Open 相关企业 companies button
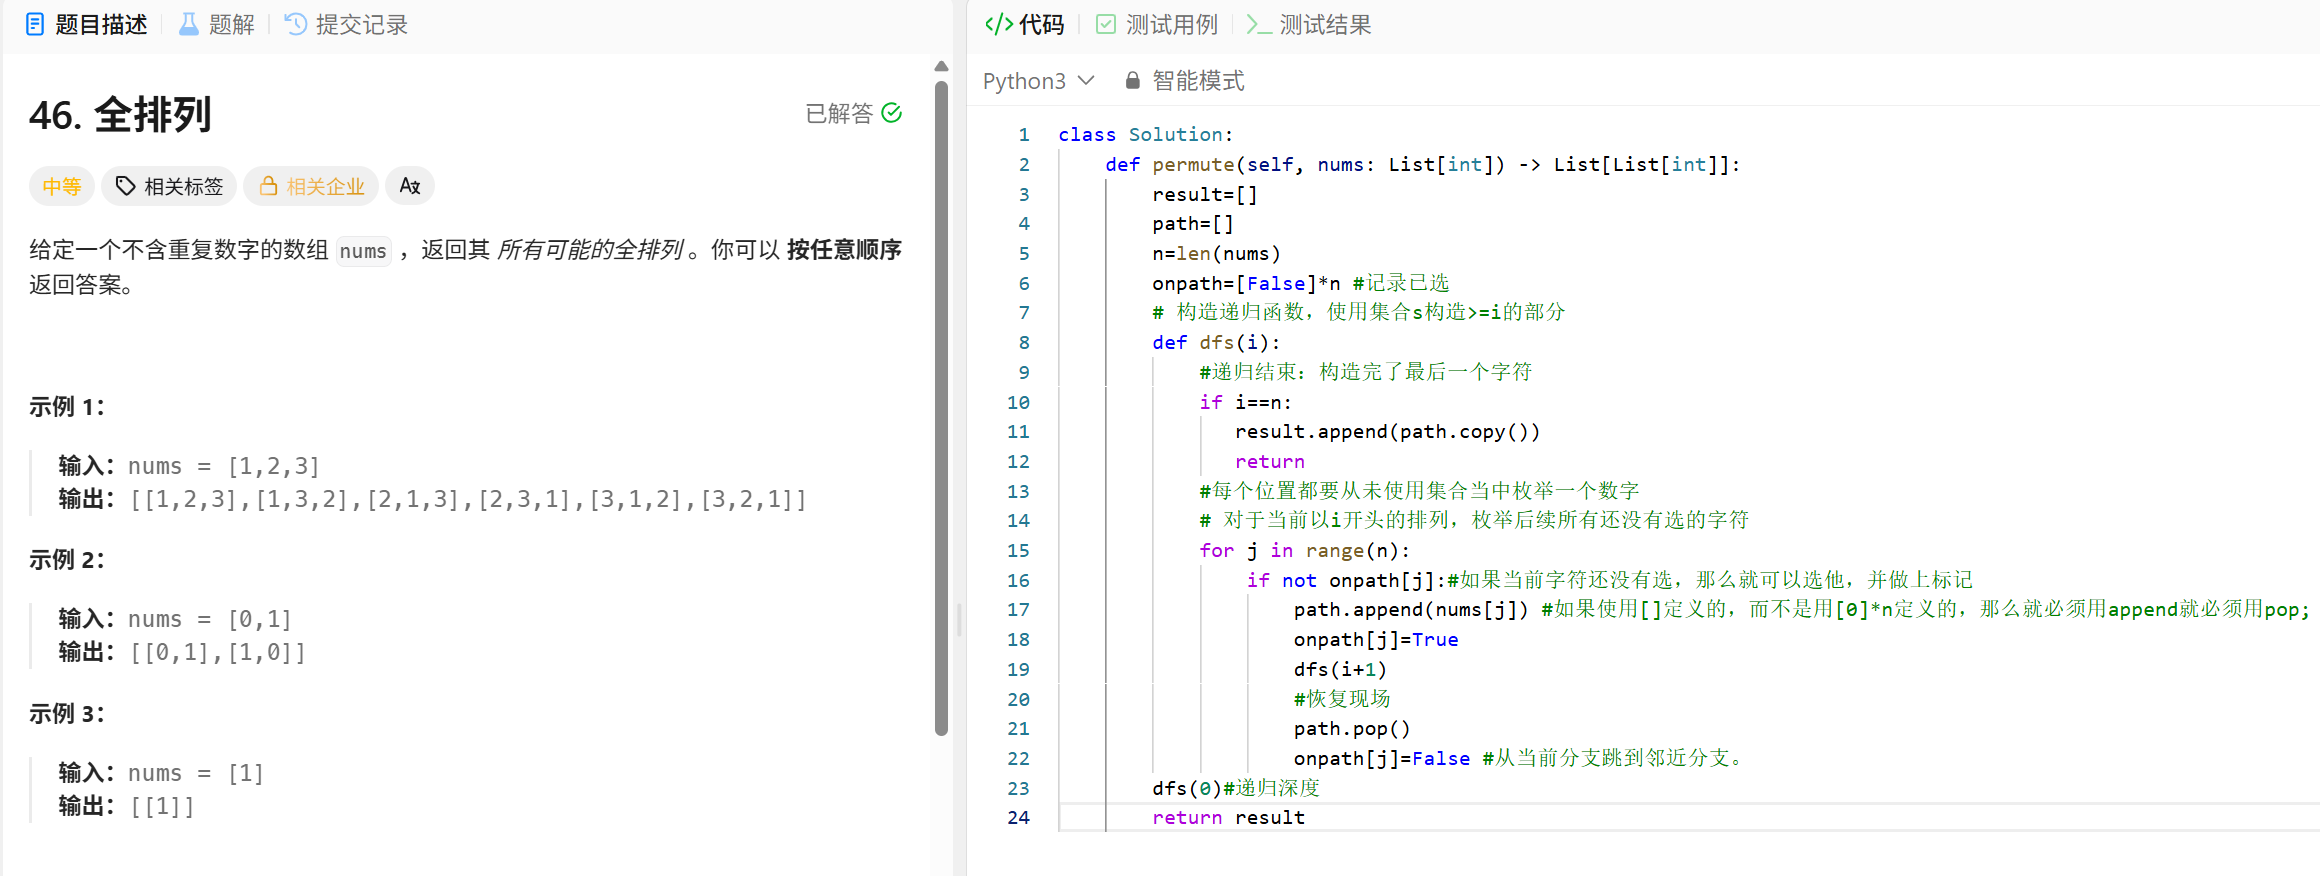2320x876 pixels. pyautogui.click(x=311, y=186)
